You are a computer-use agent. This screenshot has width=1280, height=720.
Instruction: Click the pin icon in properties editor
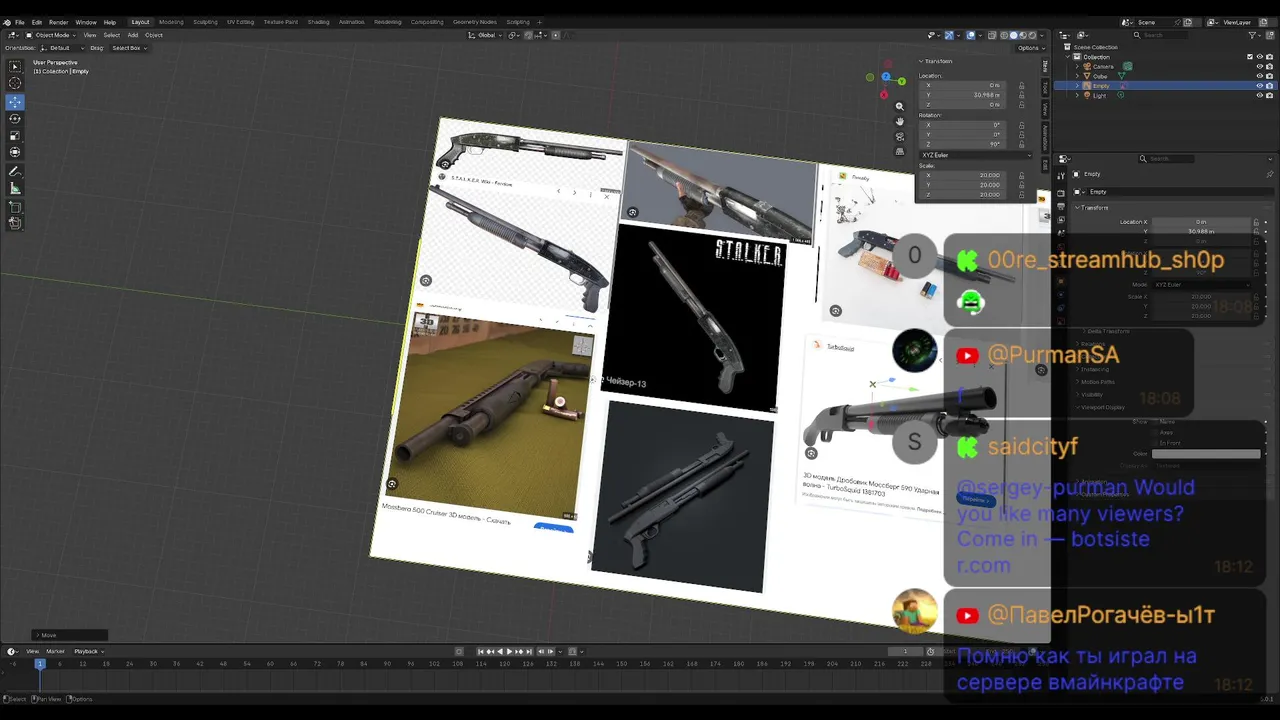[x=1270, y=175]
